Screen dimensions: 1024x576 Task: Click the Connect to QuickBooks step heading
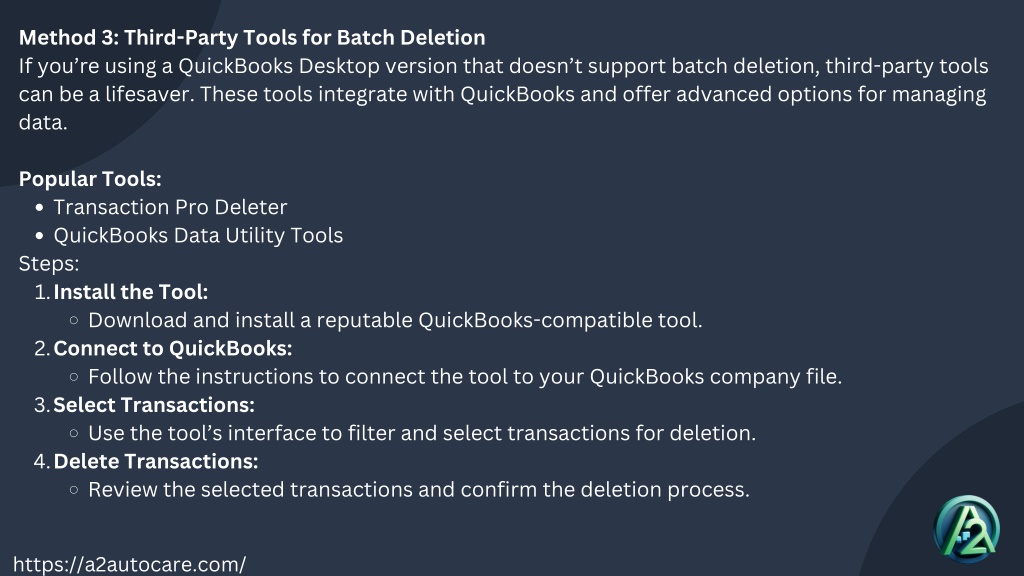(x=172, y=348)
